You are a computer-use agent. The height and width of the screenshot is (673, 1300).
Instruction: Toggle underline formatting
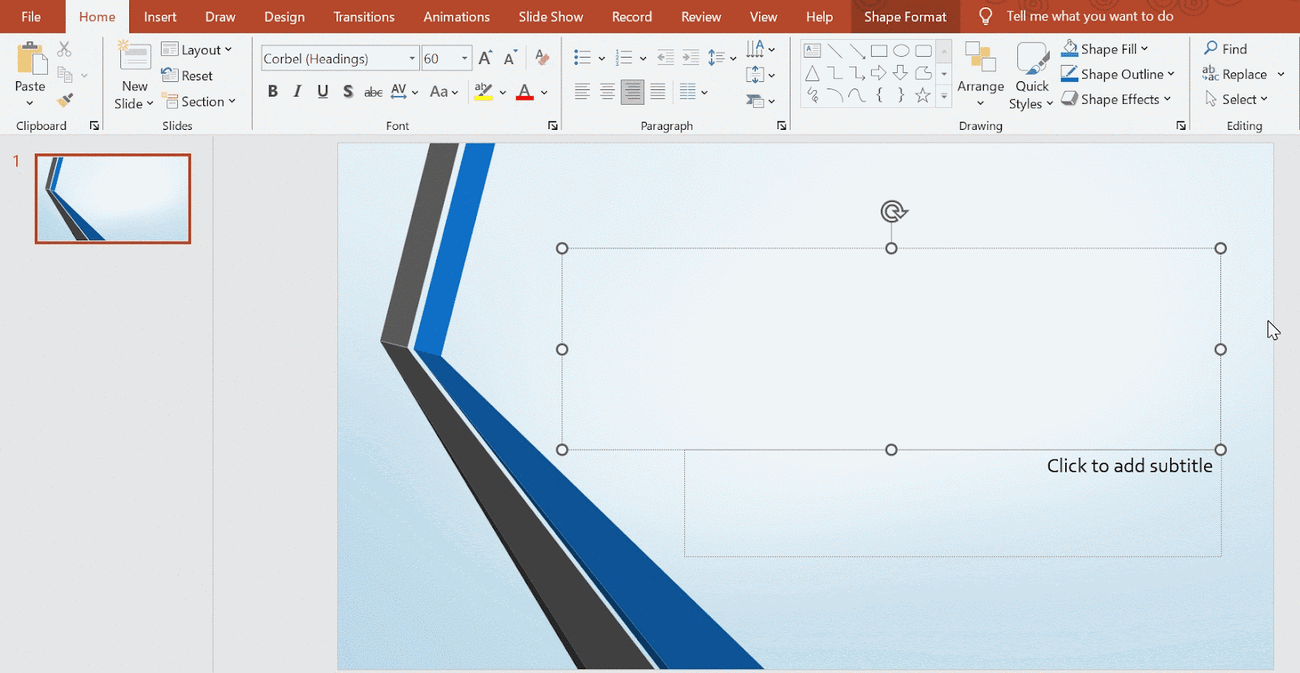[x=321, y=91]
